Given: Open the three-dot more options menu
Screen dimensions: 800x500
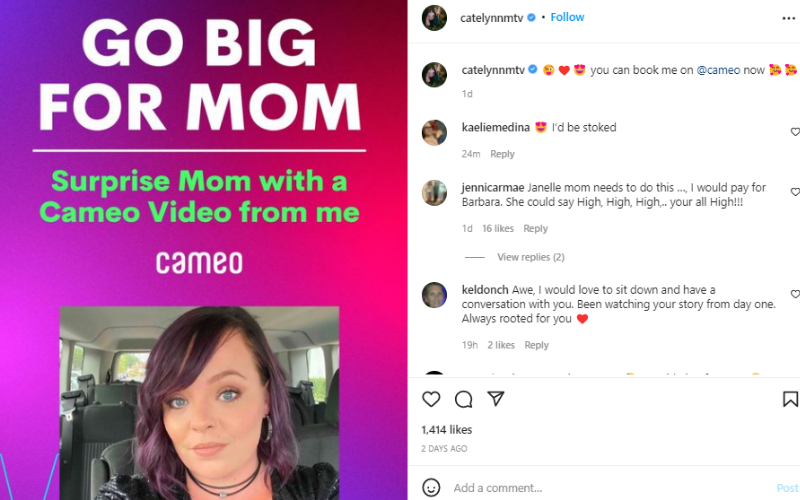Looking at the screenshot, I should [x=788, y=18].
